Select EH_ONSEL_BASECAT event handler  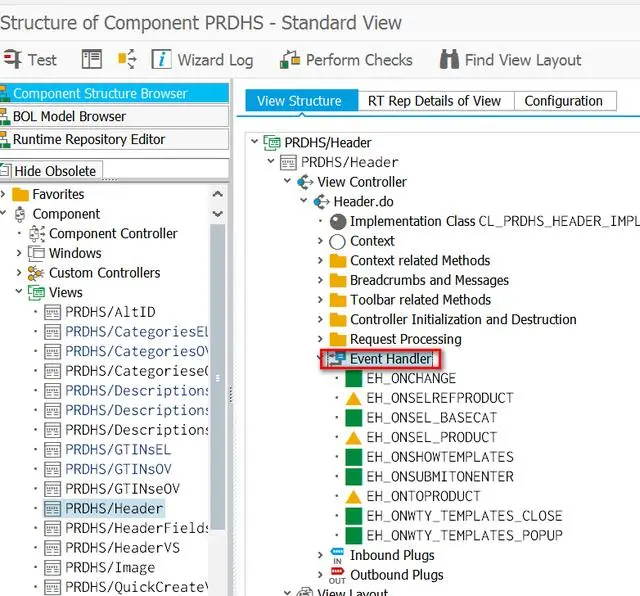point(432,418)
